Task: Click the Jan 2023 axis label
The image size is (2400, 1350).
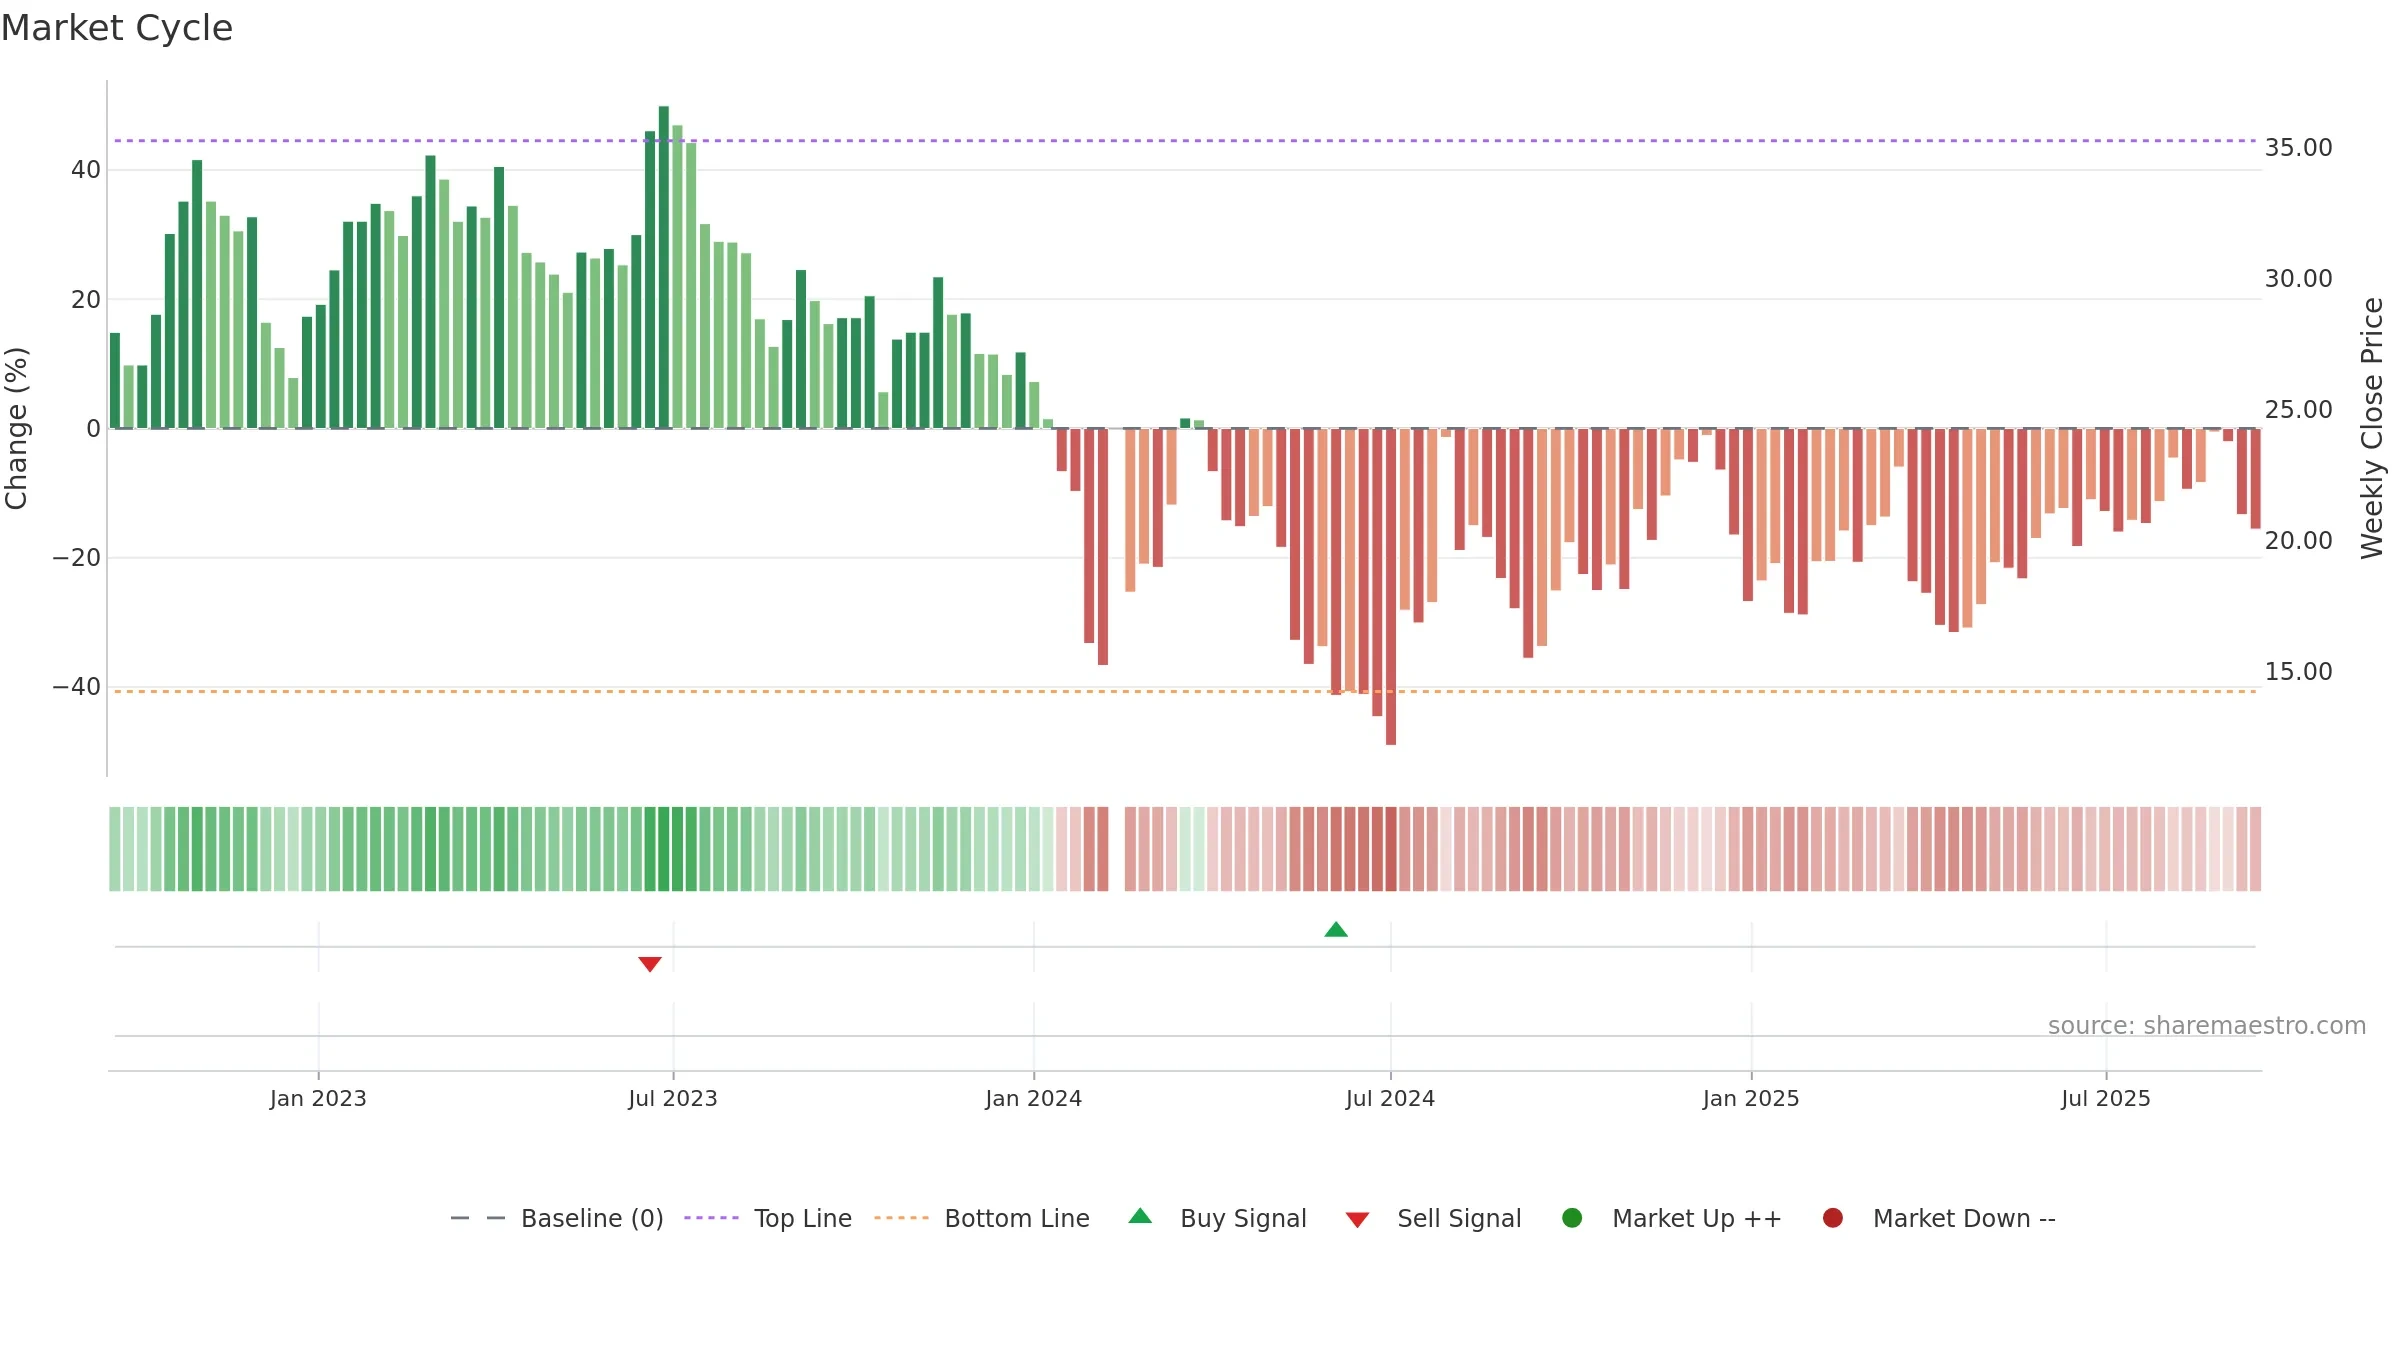Action: [x=318, y=1099]
